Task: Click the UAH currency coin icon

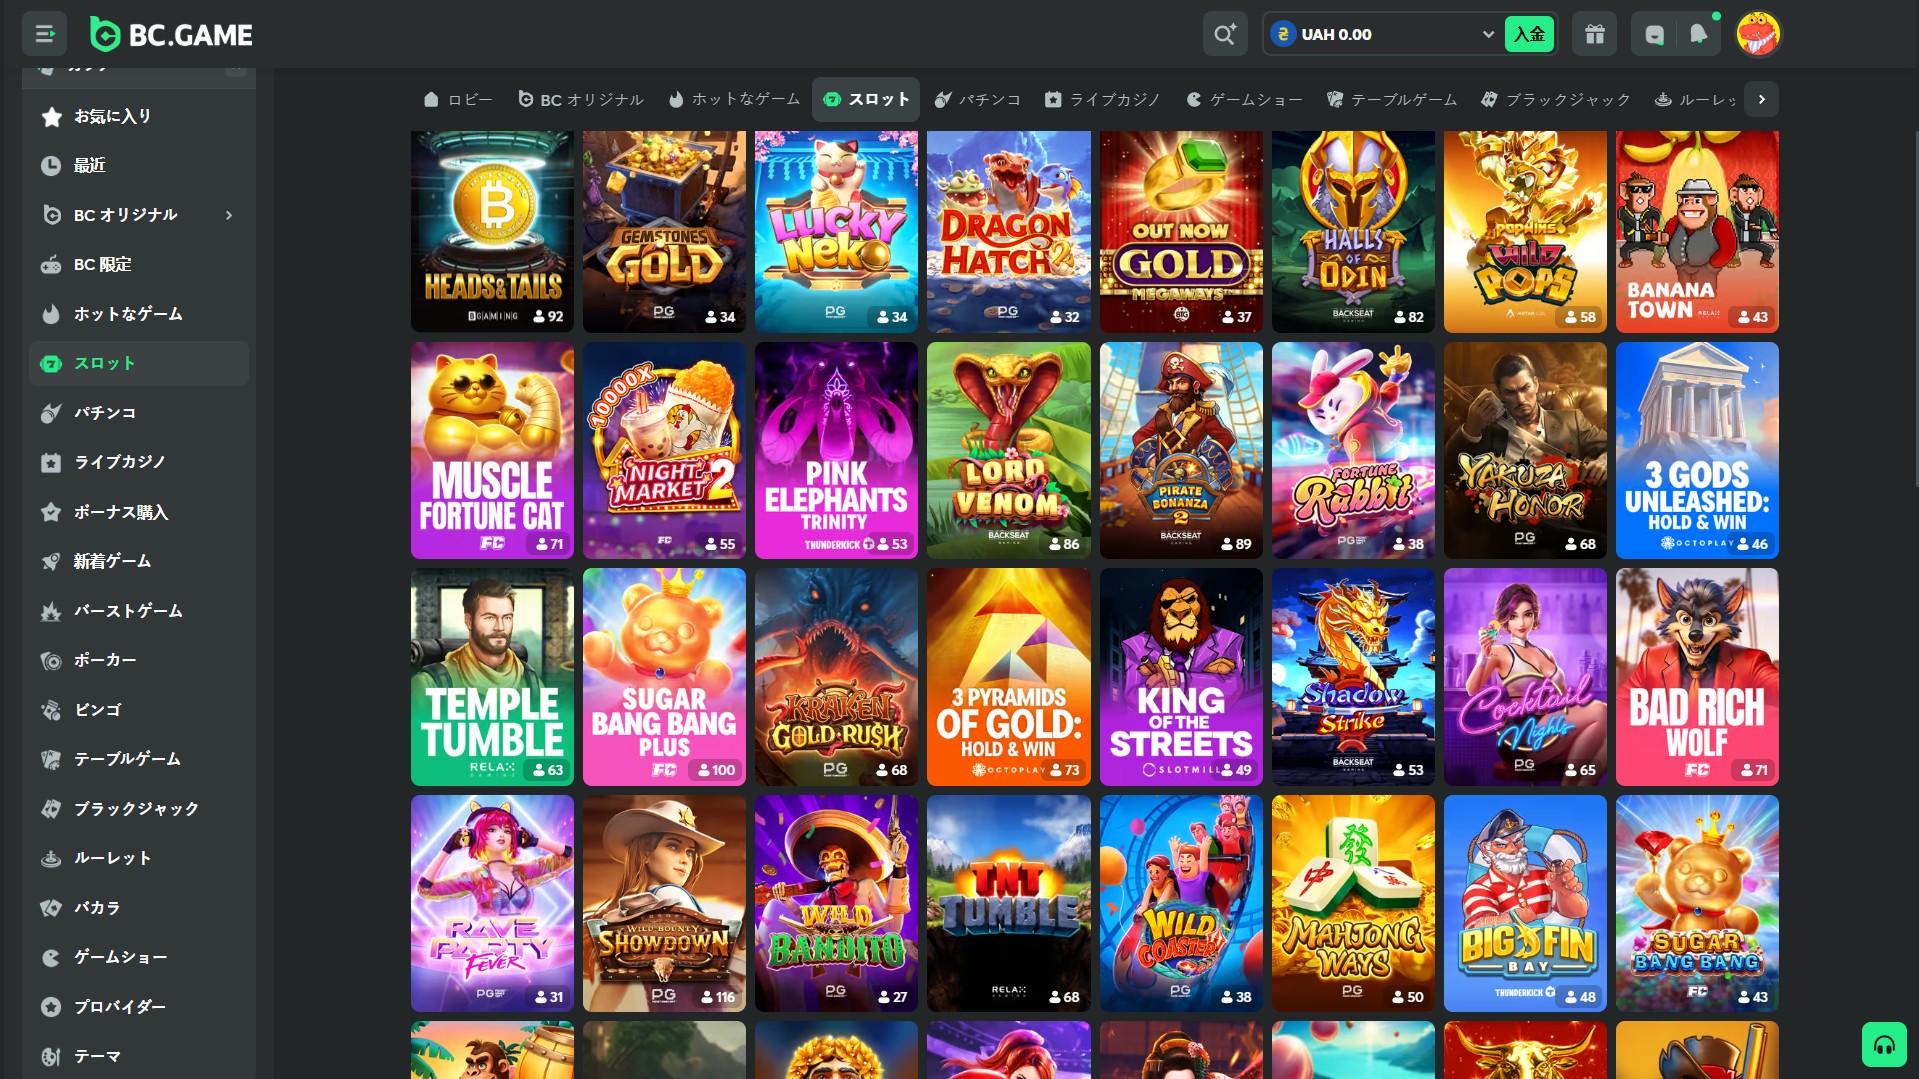Action: (1283, 34)
